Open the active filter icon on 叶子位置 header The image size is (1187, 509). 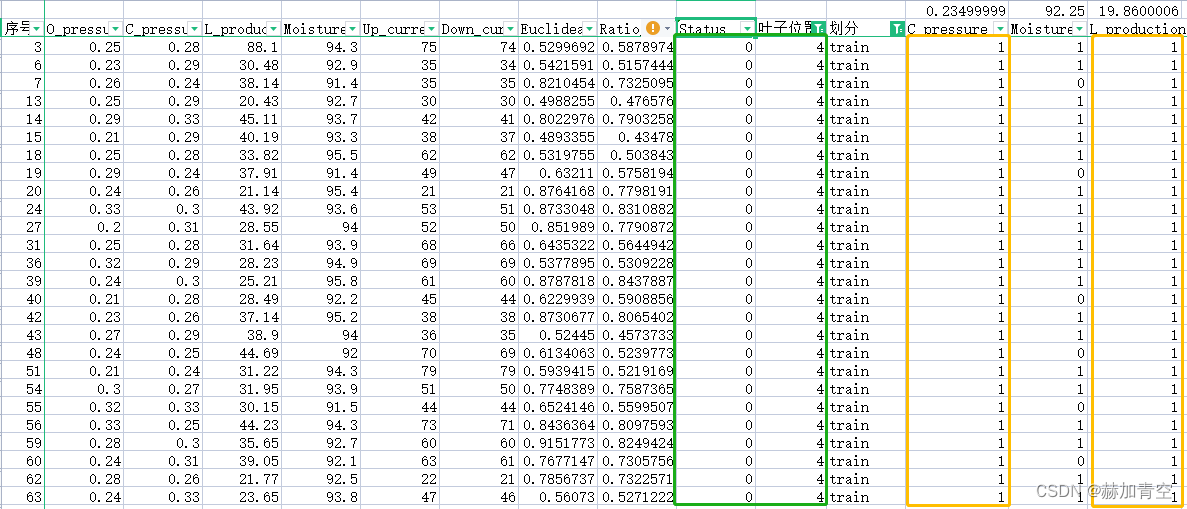pos(819,29)
